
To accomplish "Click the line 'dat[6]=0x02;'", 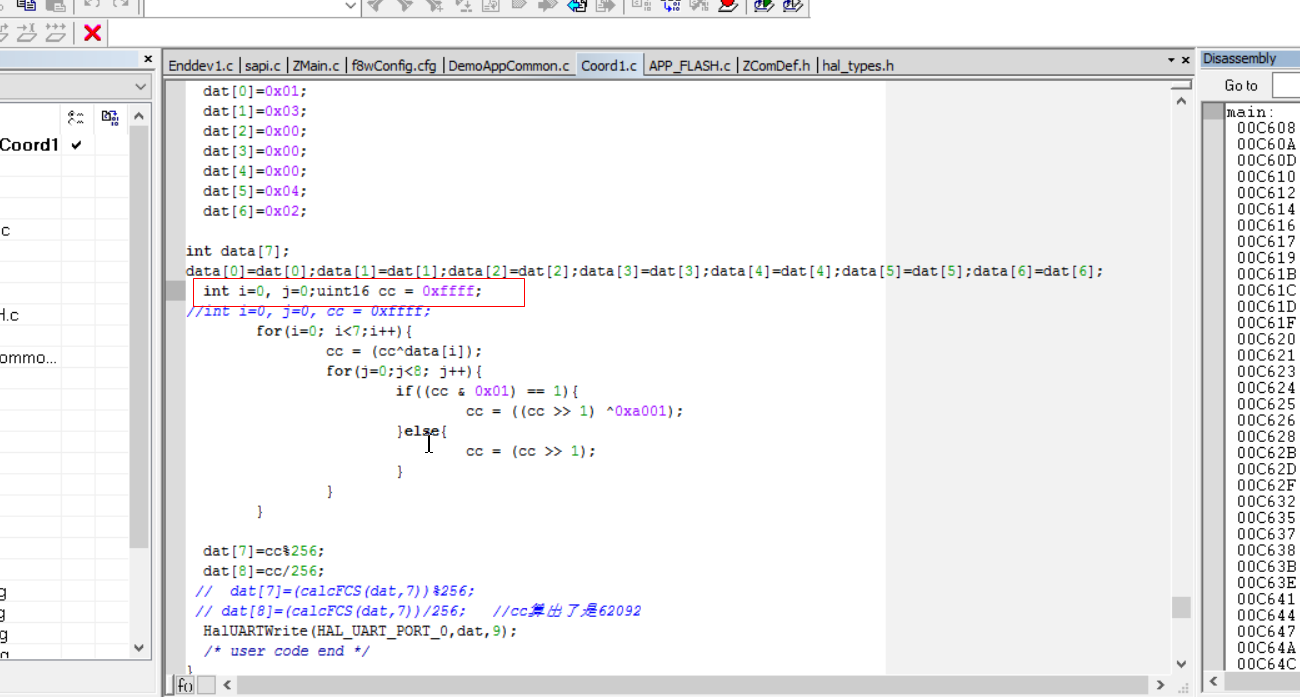I will [x=255, y=211].
